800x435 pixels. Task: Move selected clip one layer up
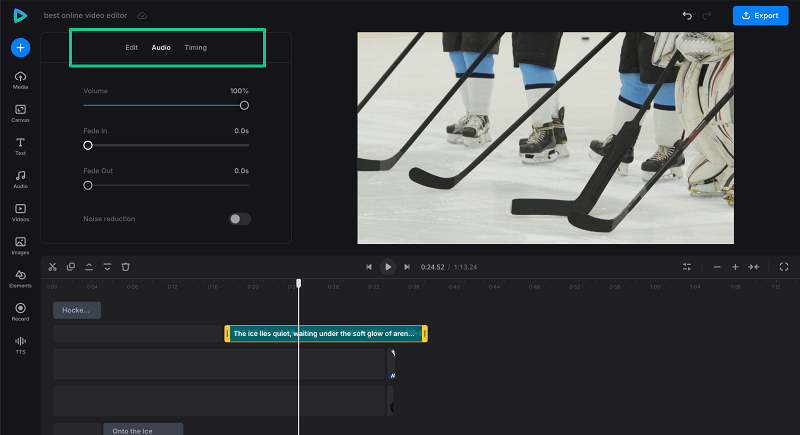[89, 267]
